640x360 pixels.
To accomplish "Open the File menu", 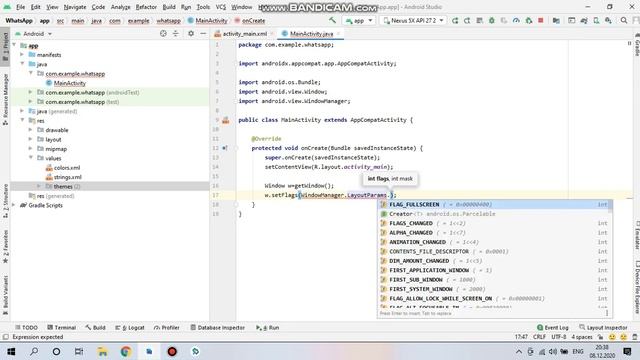I will (x=20, y=7).
